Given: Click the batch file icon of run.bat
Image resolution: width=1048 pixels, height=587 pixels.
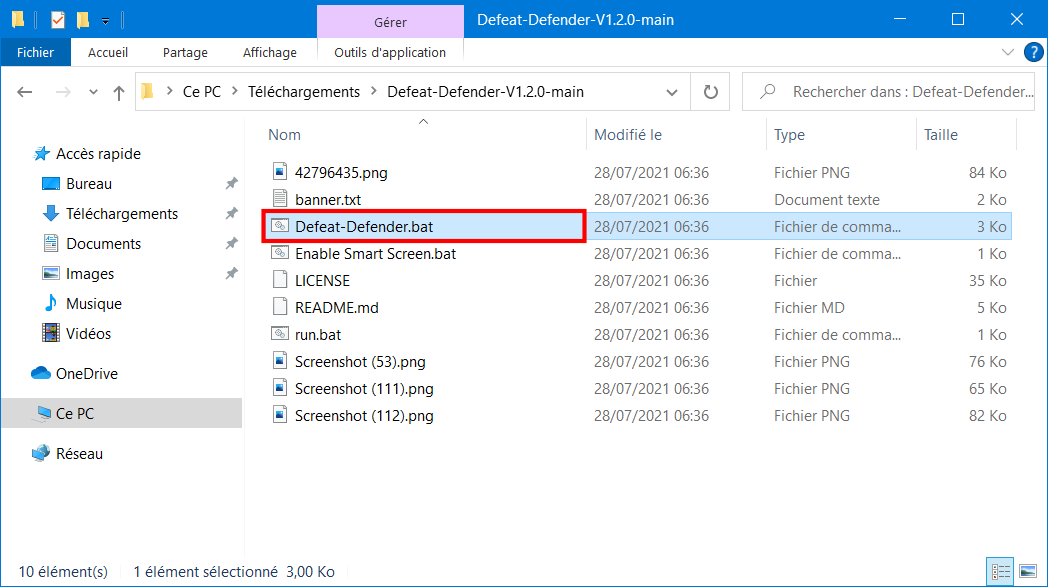Looking at the screenshot, I should pyautogui.click(x=280, y=334).
